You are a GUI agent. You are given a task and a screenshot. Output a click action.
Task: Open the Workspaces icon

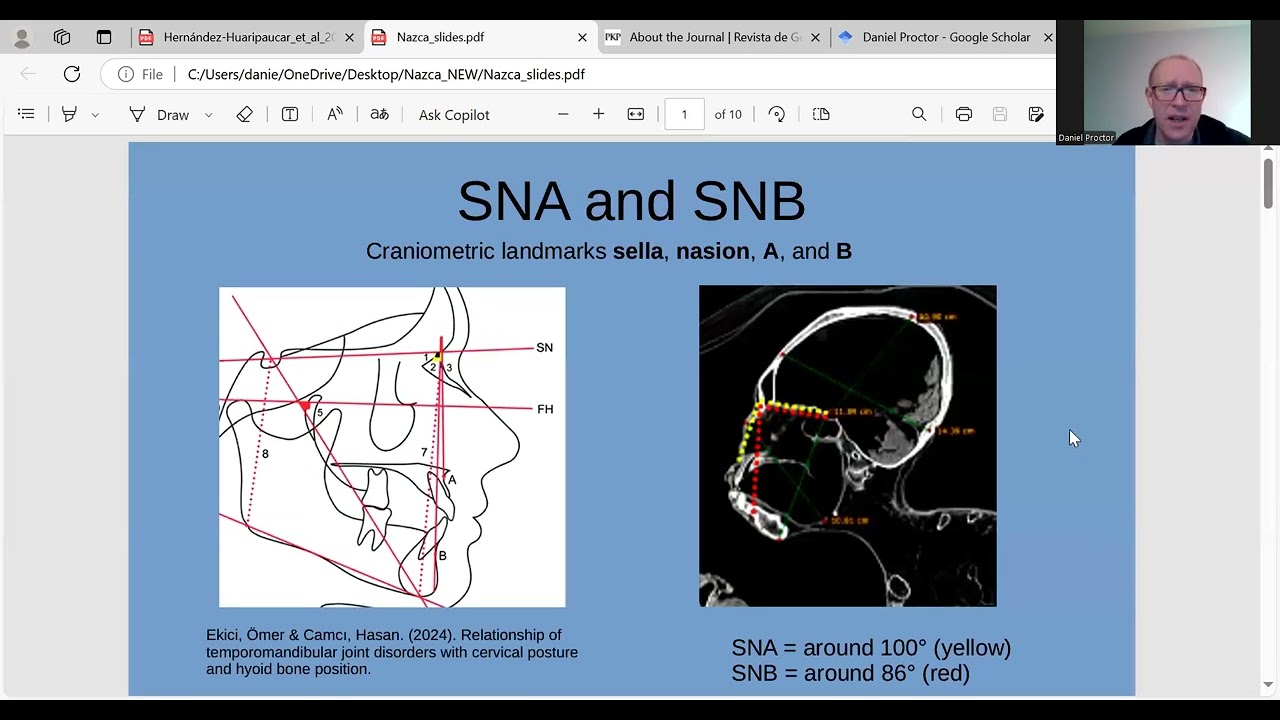[62, 37]
